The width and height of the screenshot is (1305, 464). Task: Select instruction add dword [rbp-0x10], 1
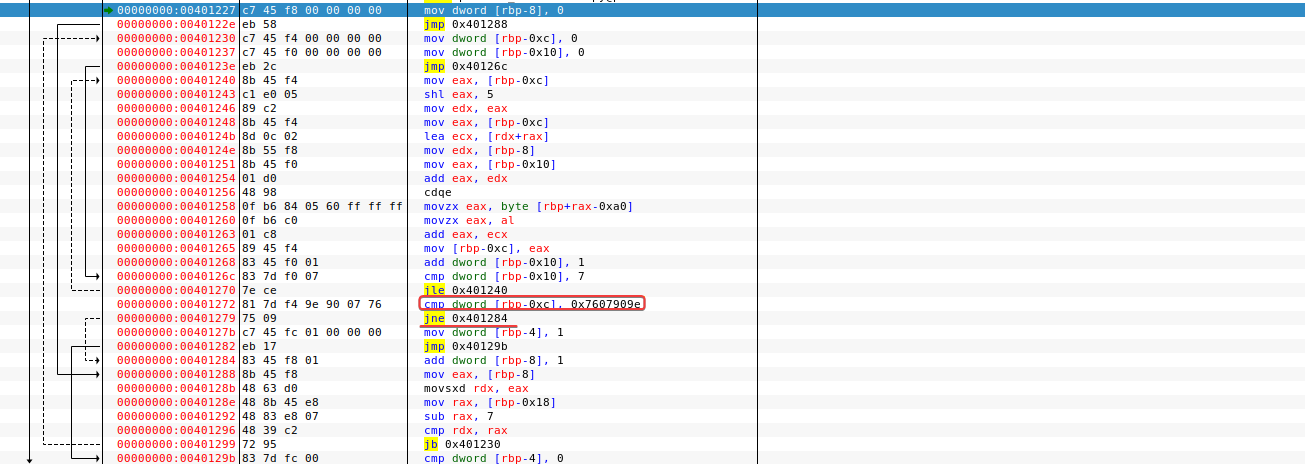coord(504,262)
